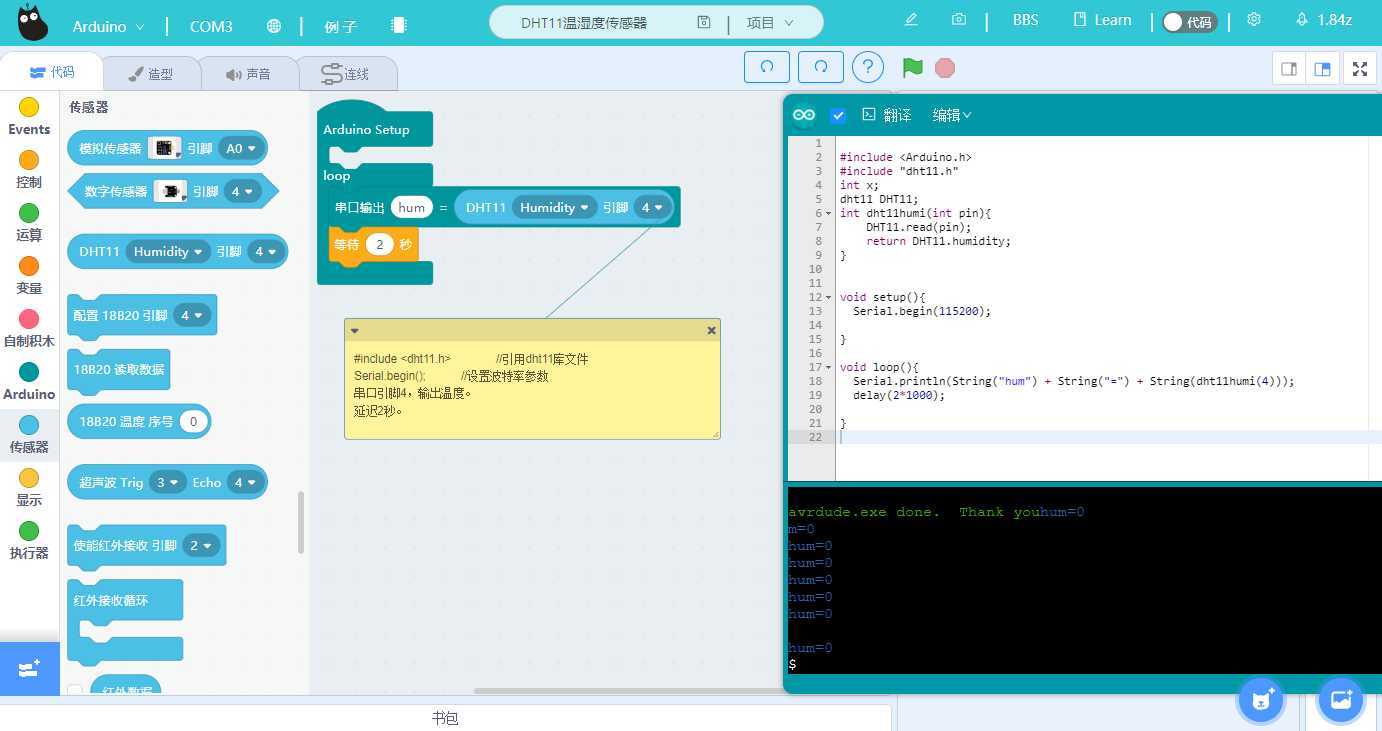Open Trig 3 dropdown on 超声波 block
Viewport: 1382px width, 731px height.
coord(167,482)
